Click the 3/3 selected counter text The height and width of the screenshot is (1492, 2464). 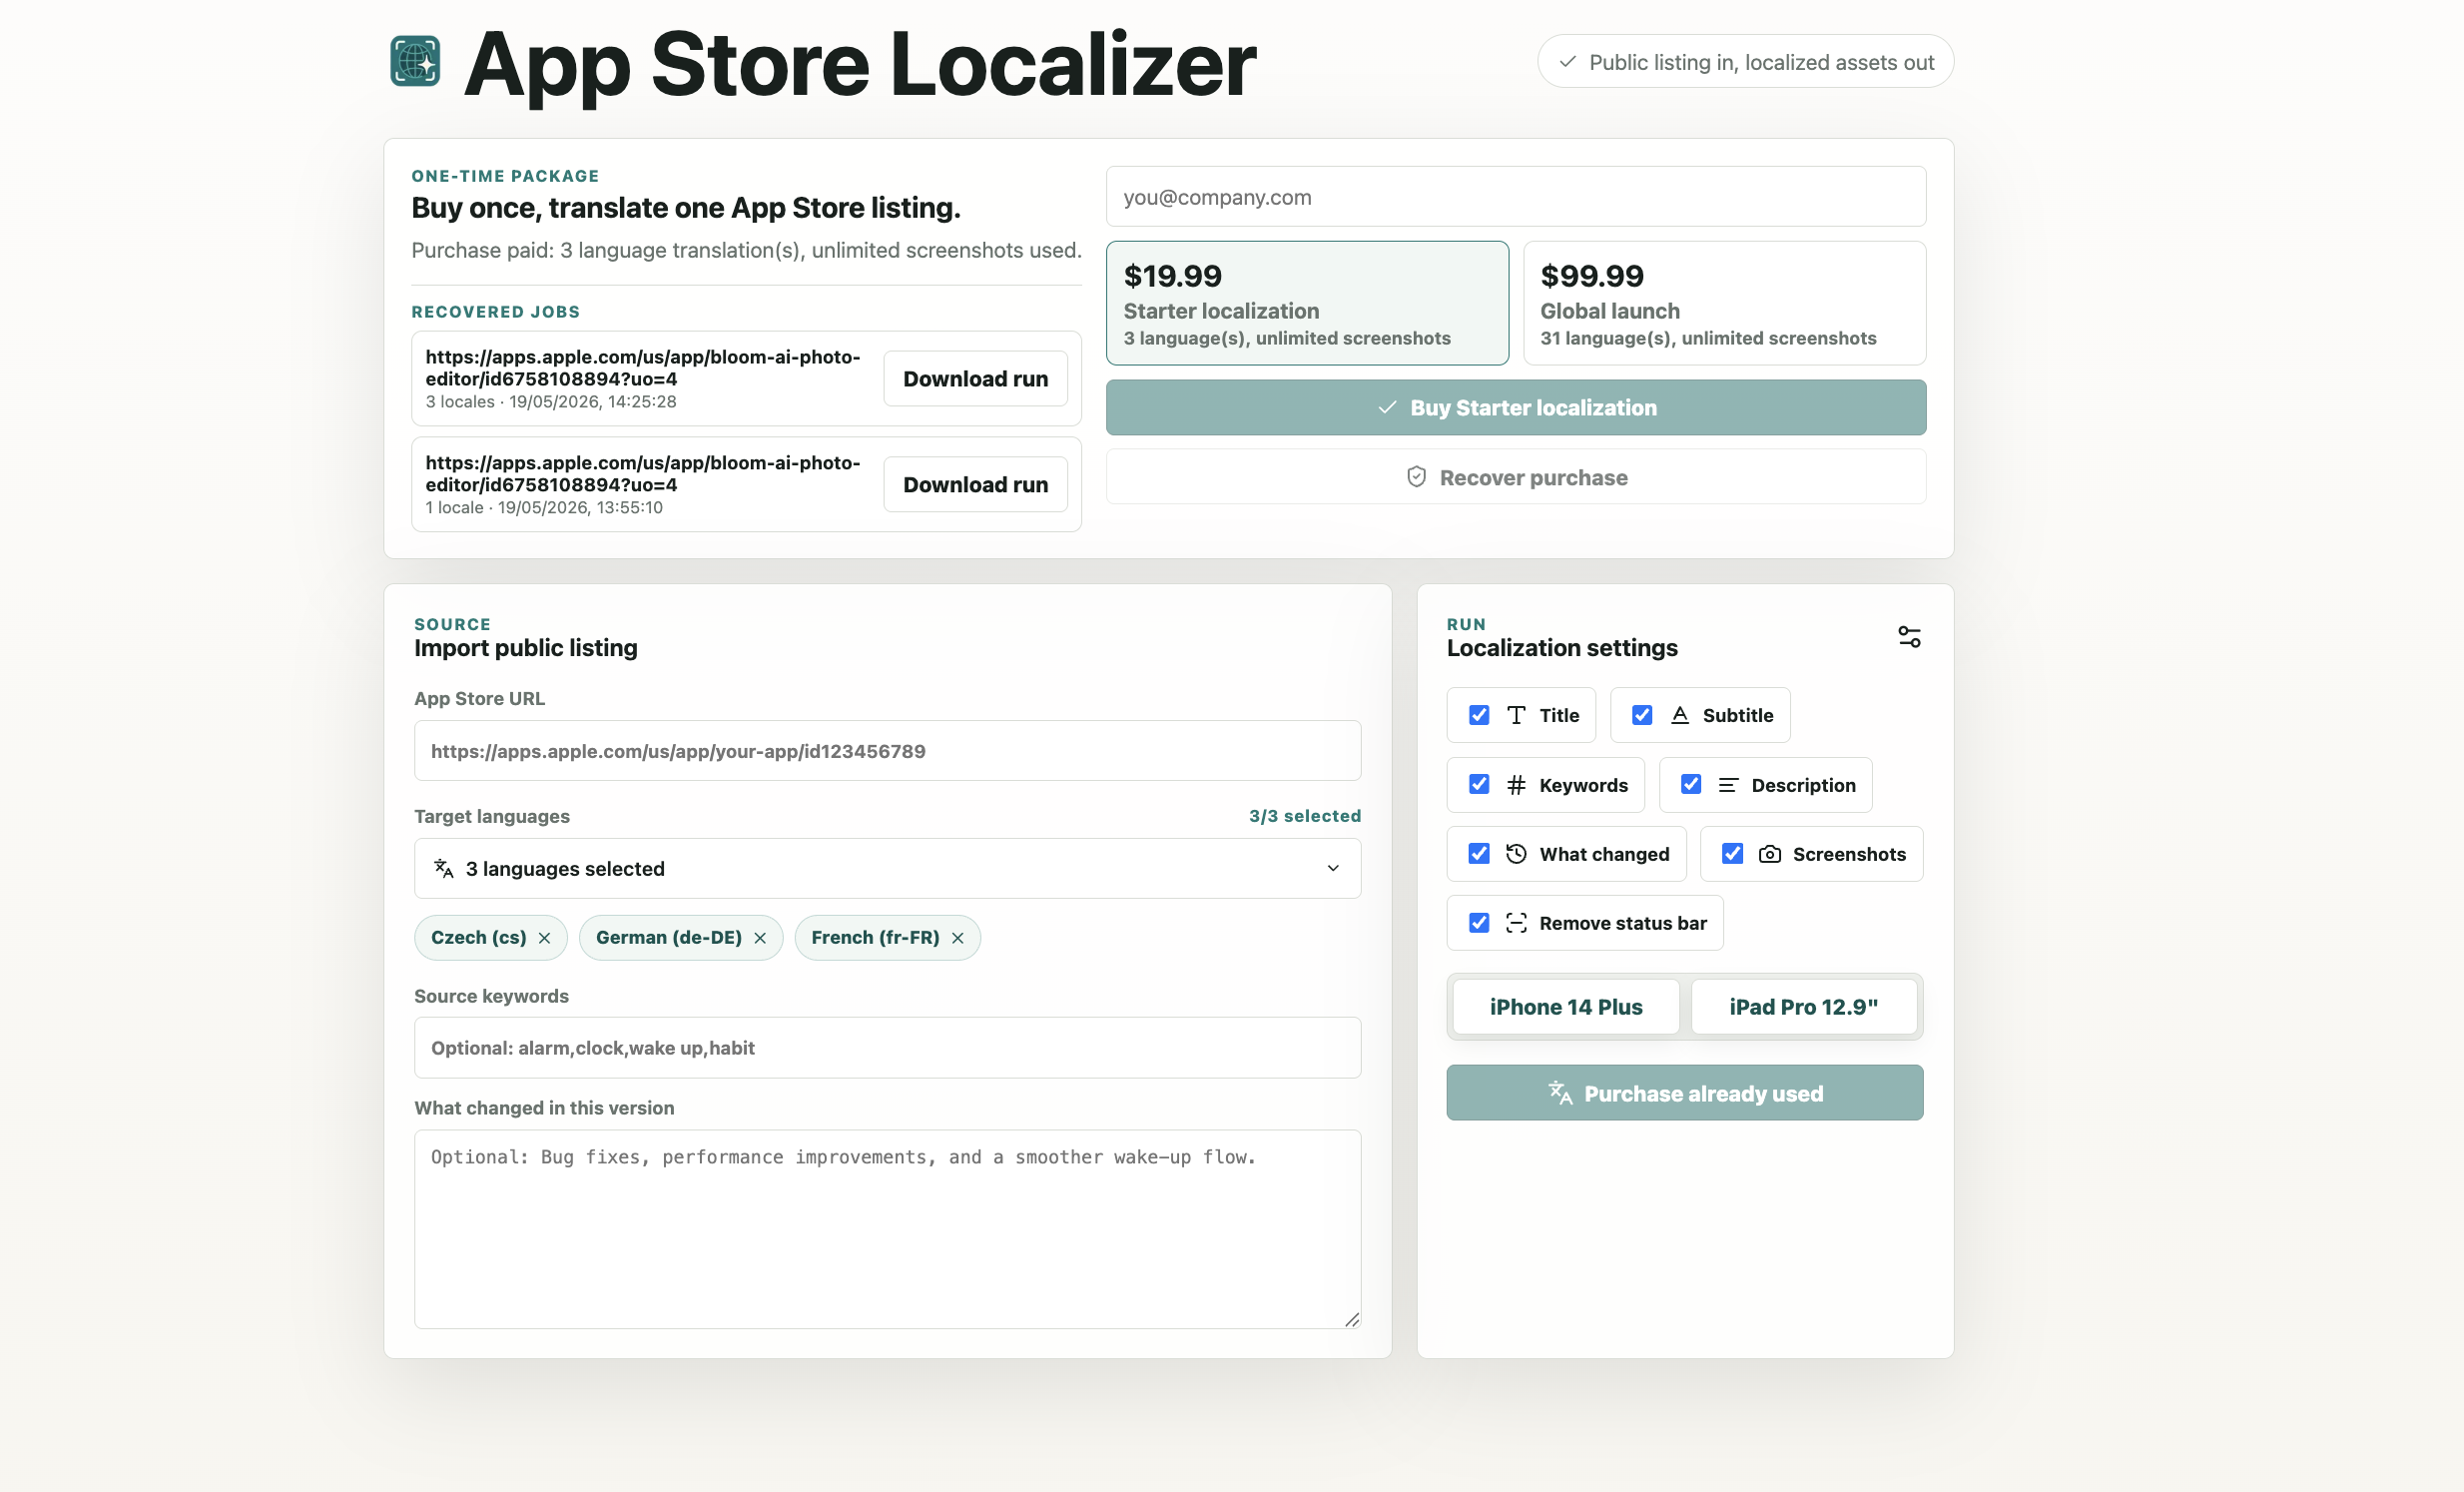(x=1304, y=816)
